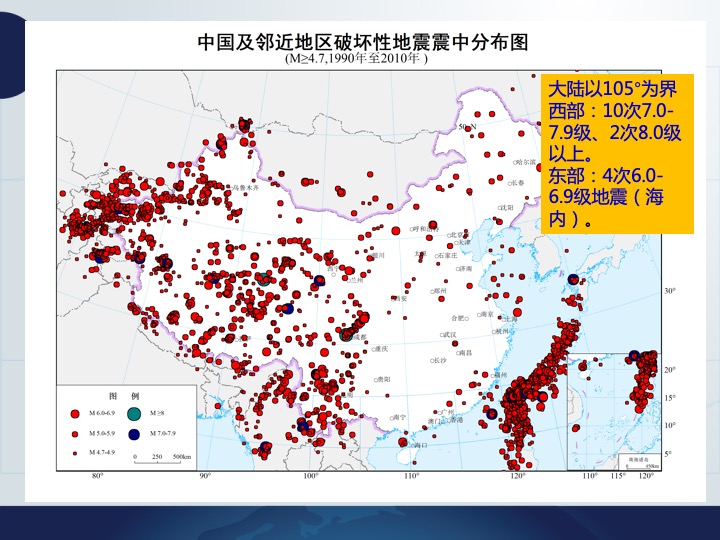Viewport: 720px width, 540px height.
Task: Click the South China Sea inset map
Action: 614,412
